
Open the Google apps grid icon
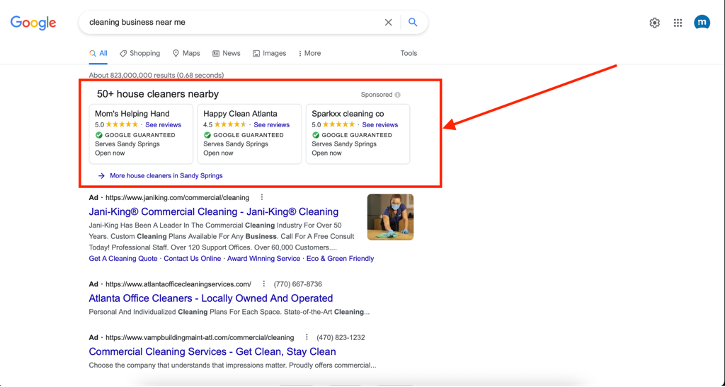point(678,23)
